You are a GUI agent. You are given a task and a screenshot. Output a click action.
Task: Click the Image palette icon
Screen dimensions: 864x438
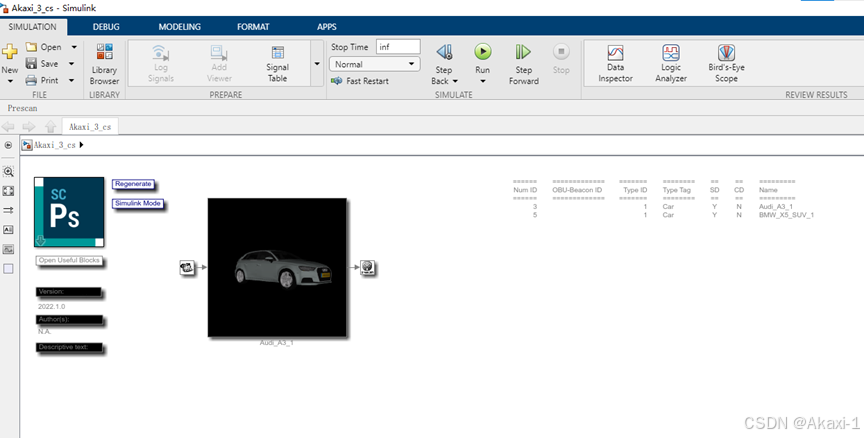[x=8, y=249]
